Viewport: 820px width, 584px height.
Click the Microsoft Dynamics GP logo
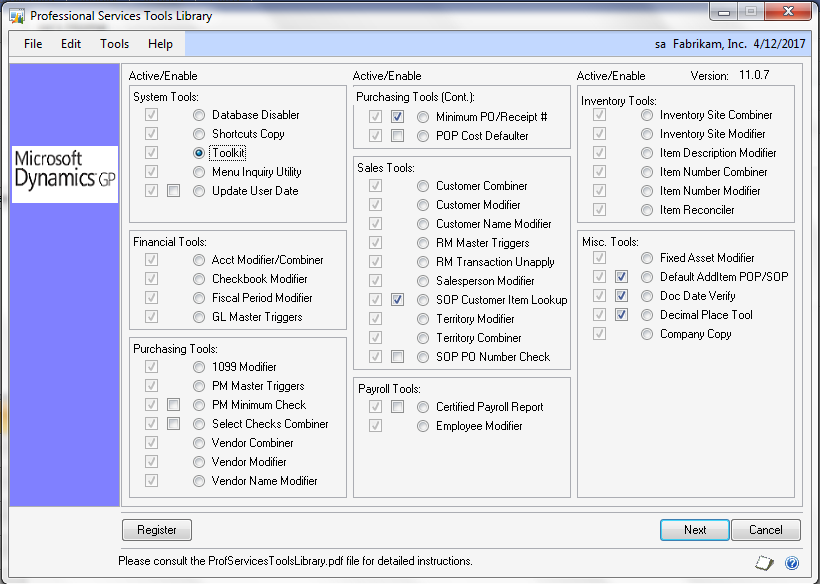(65, 174)
